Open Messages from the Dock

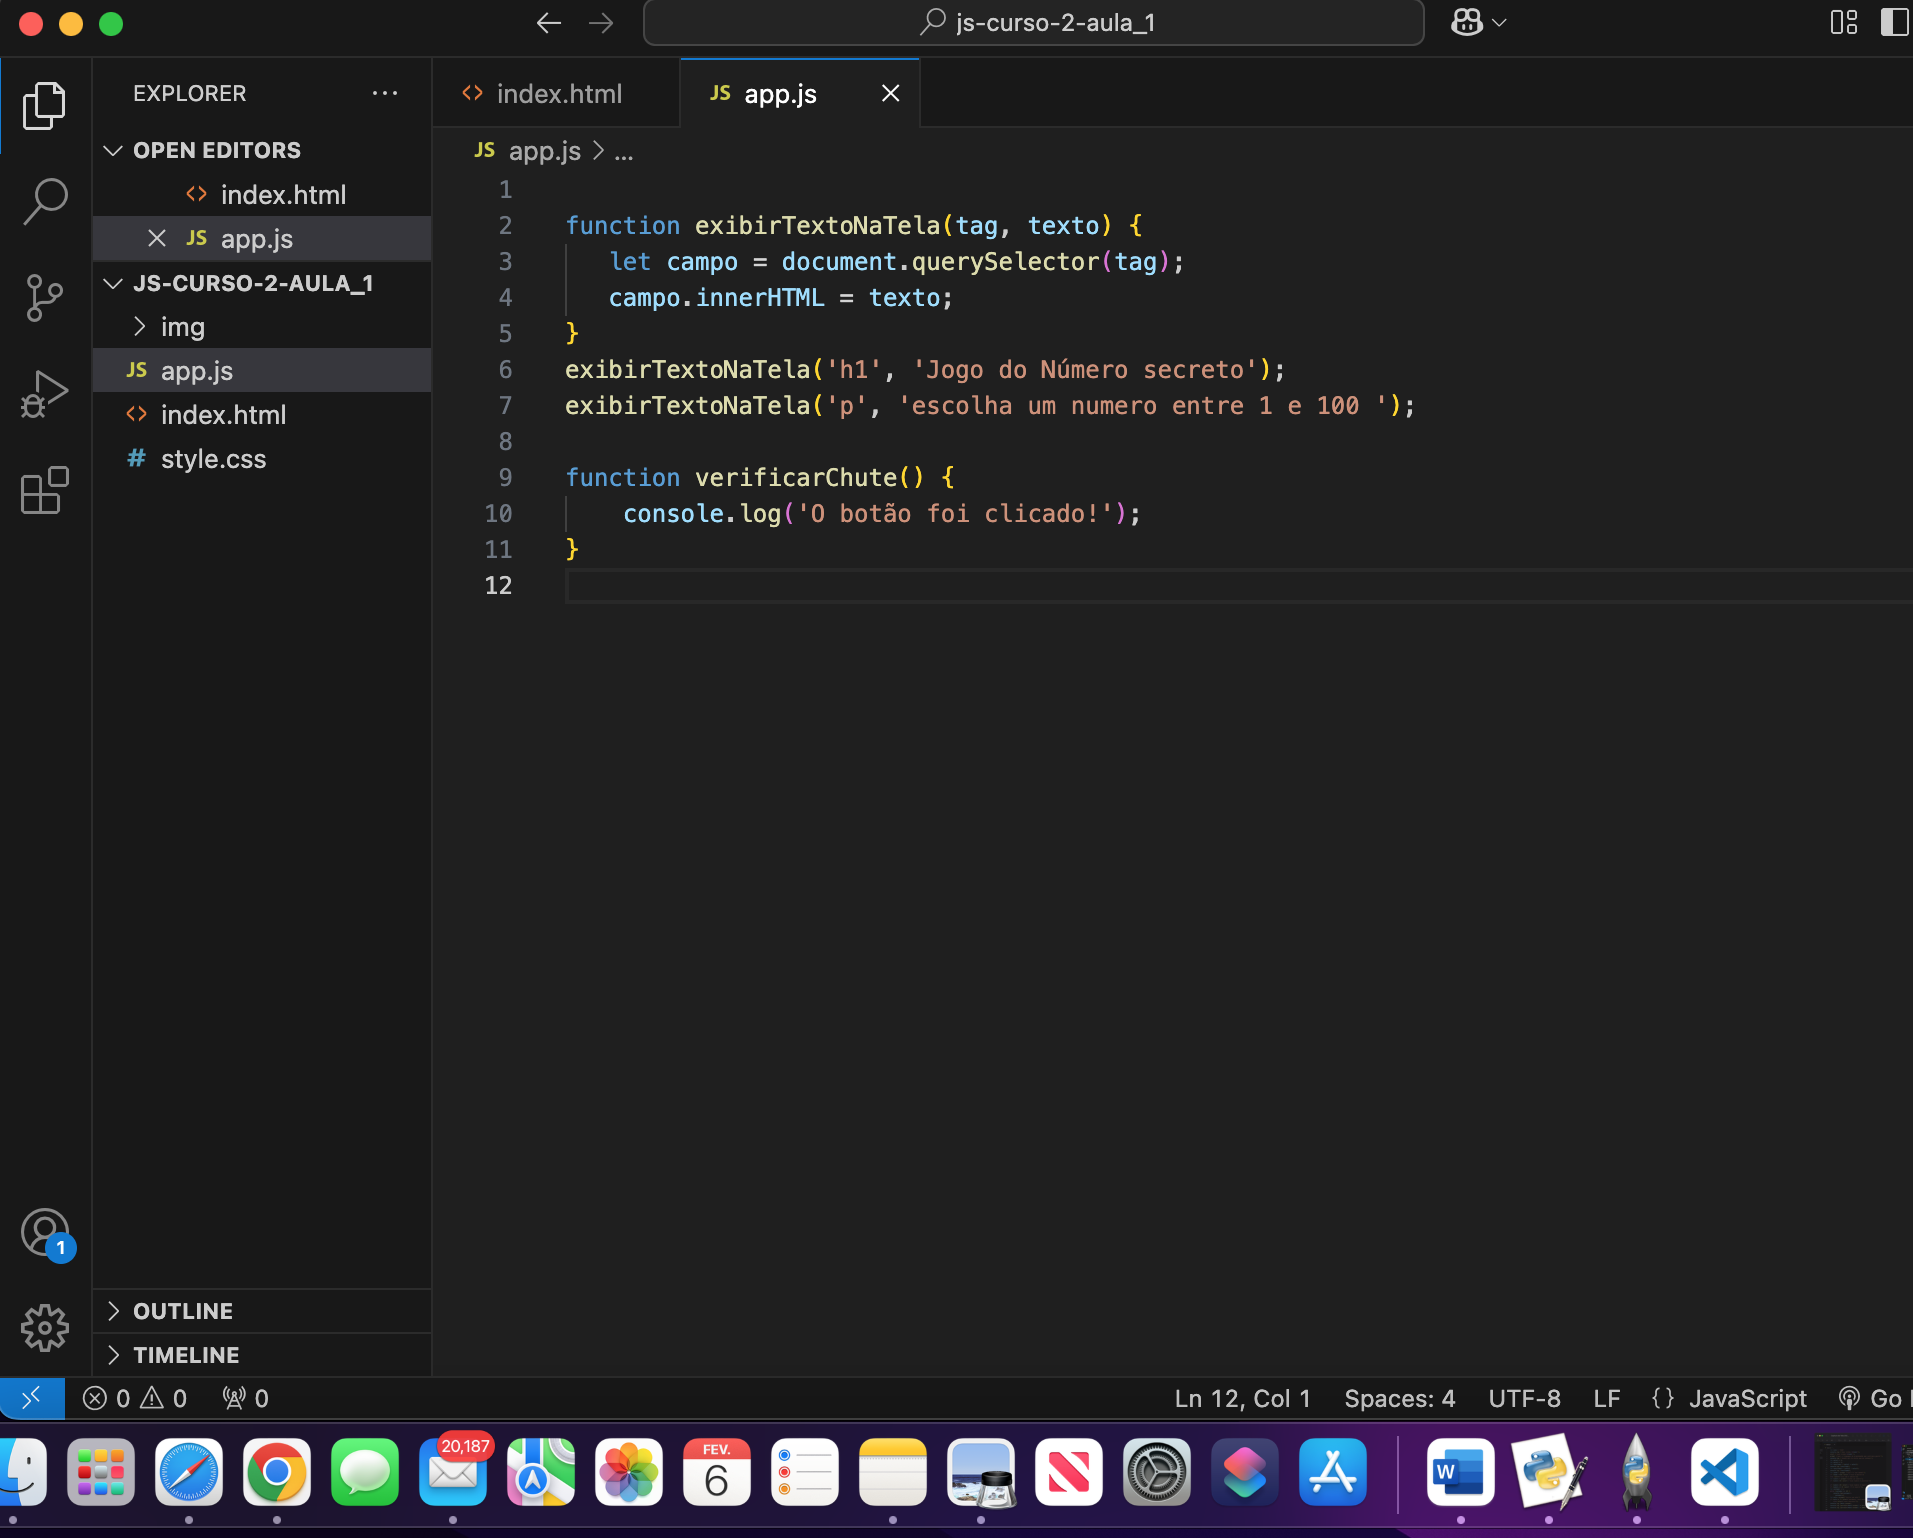[x=365, y=1472]
